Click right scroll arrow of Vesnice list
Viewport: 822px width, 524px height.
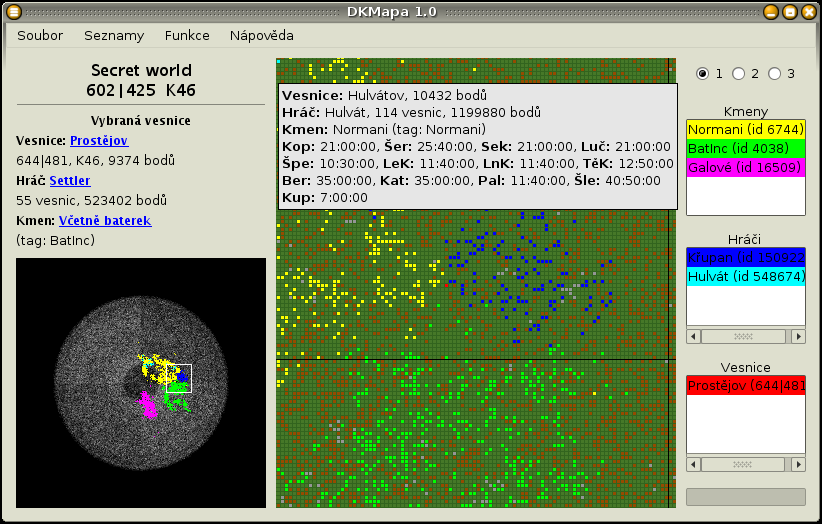797,465
